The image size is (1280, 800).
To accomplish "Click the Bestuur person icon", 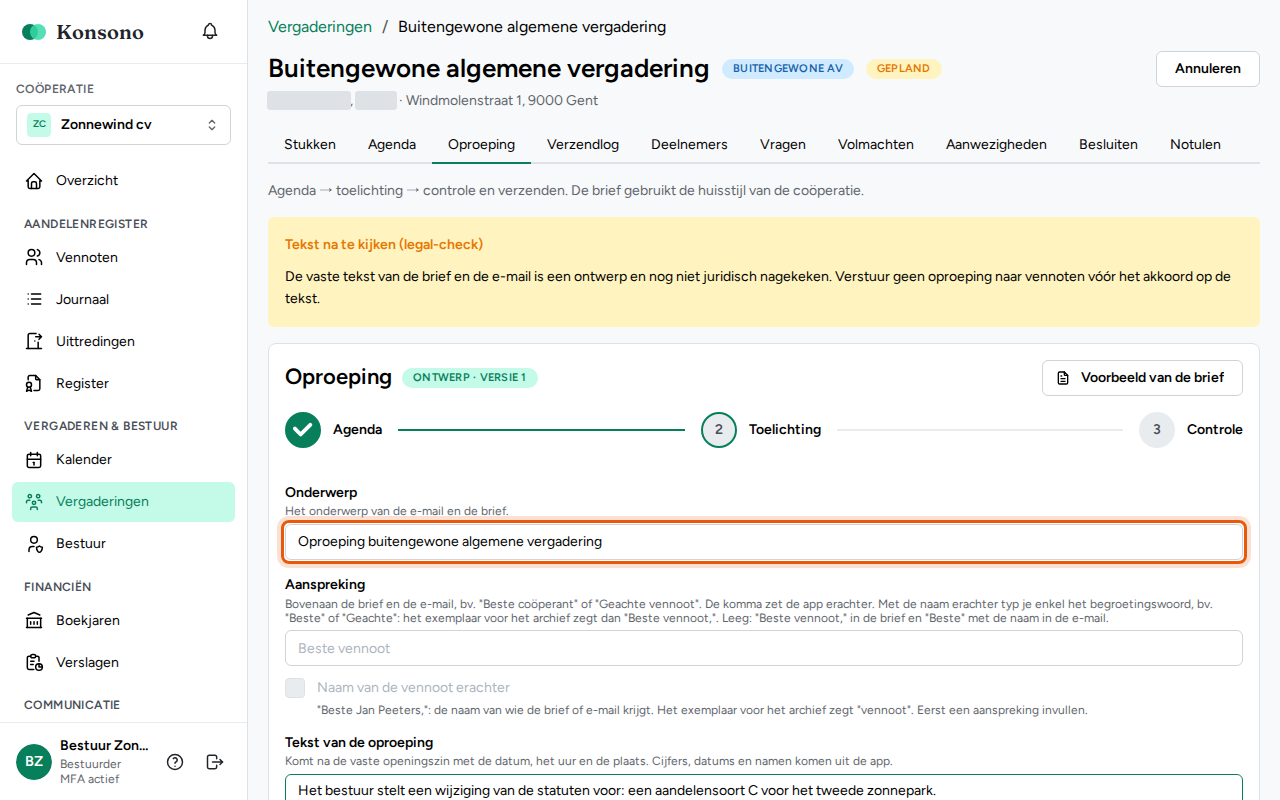I will [34, 544].
